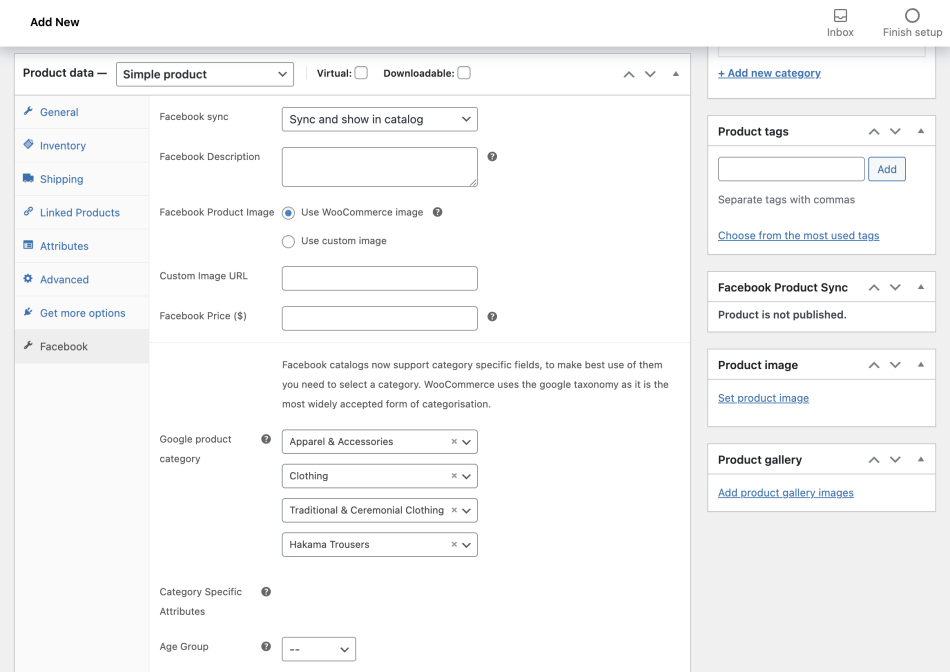Tick the Downloadable checkbox
The image size is (950, 672).
464,73
